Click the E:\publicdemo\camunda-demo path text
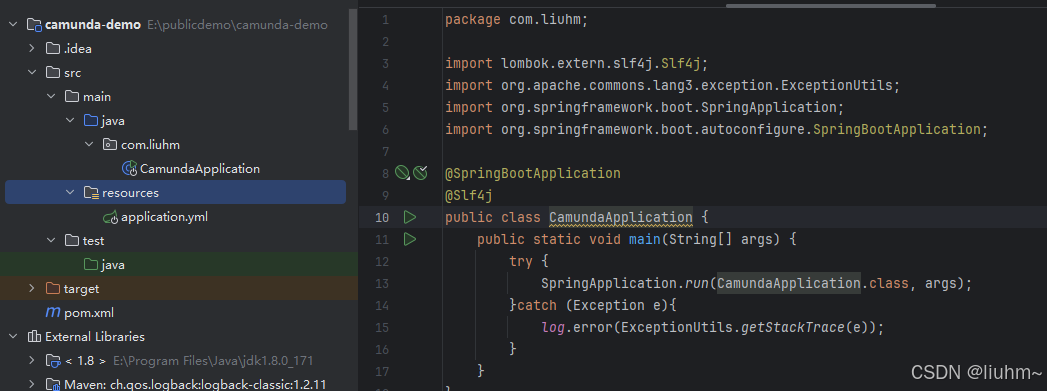The image size is (1047, 391). (x=237, y=25)
